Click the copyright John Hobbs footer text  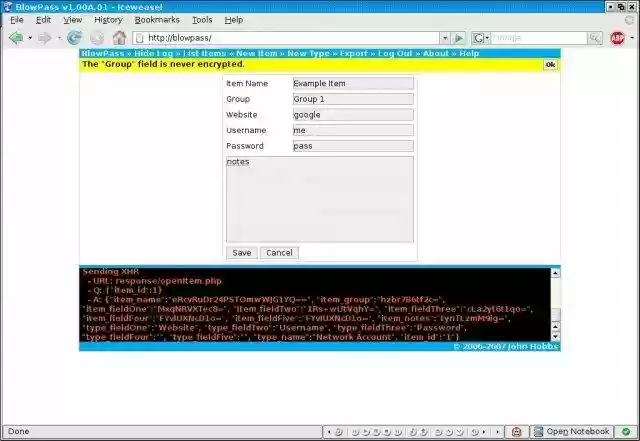[x=506, y=347]
